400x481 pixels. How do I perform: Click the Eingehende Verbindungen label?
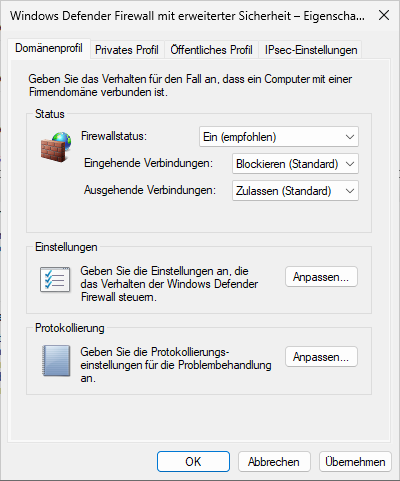148,163
